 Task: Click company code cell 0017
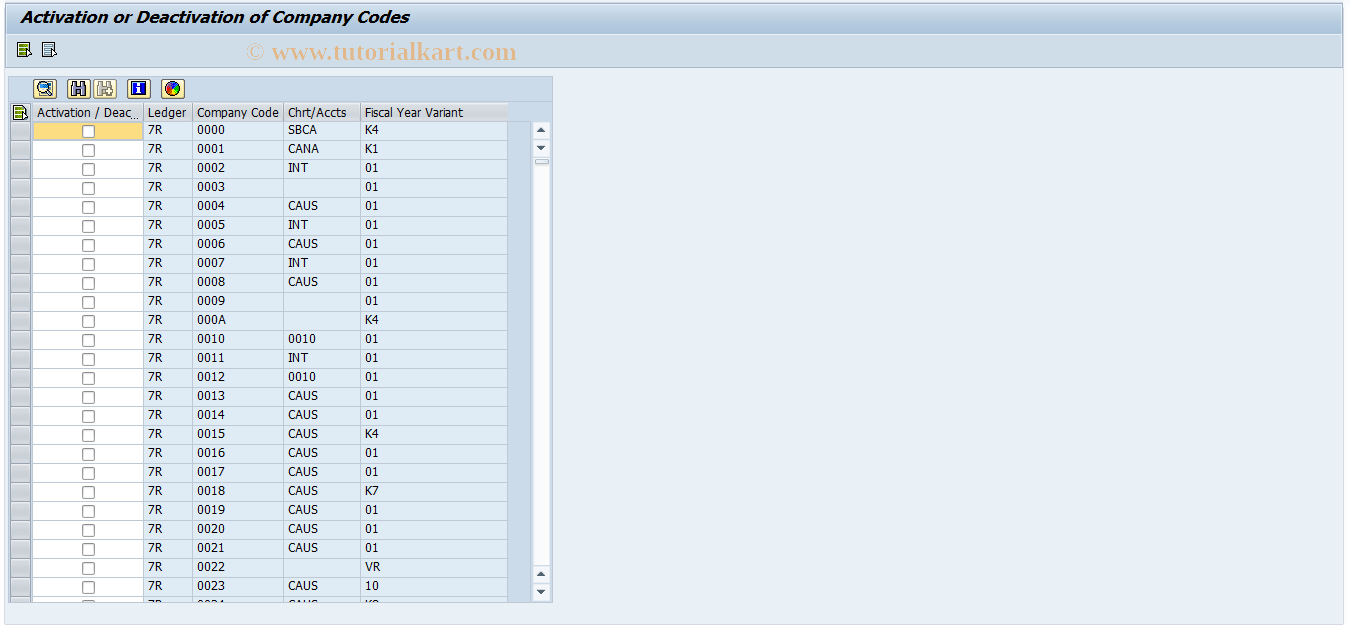click(238, 473)
